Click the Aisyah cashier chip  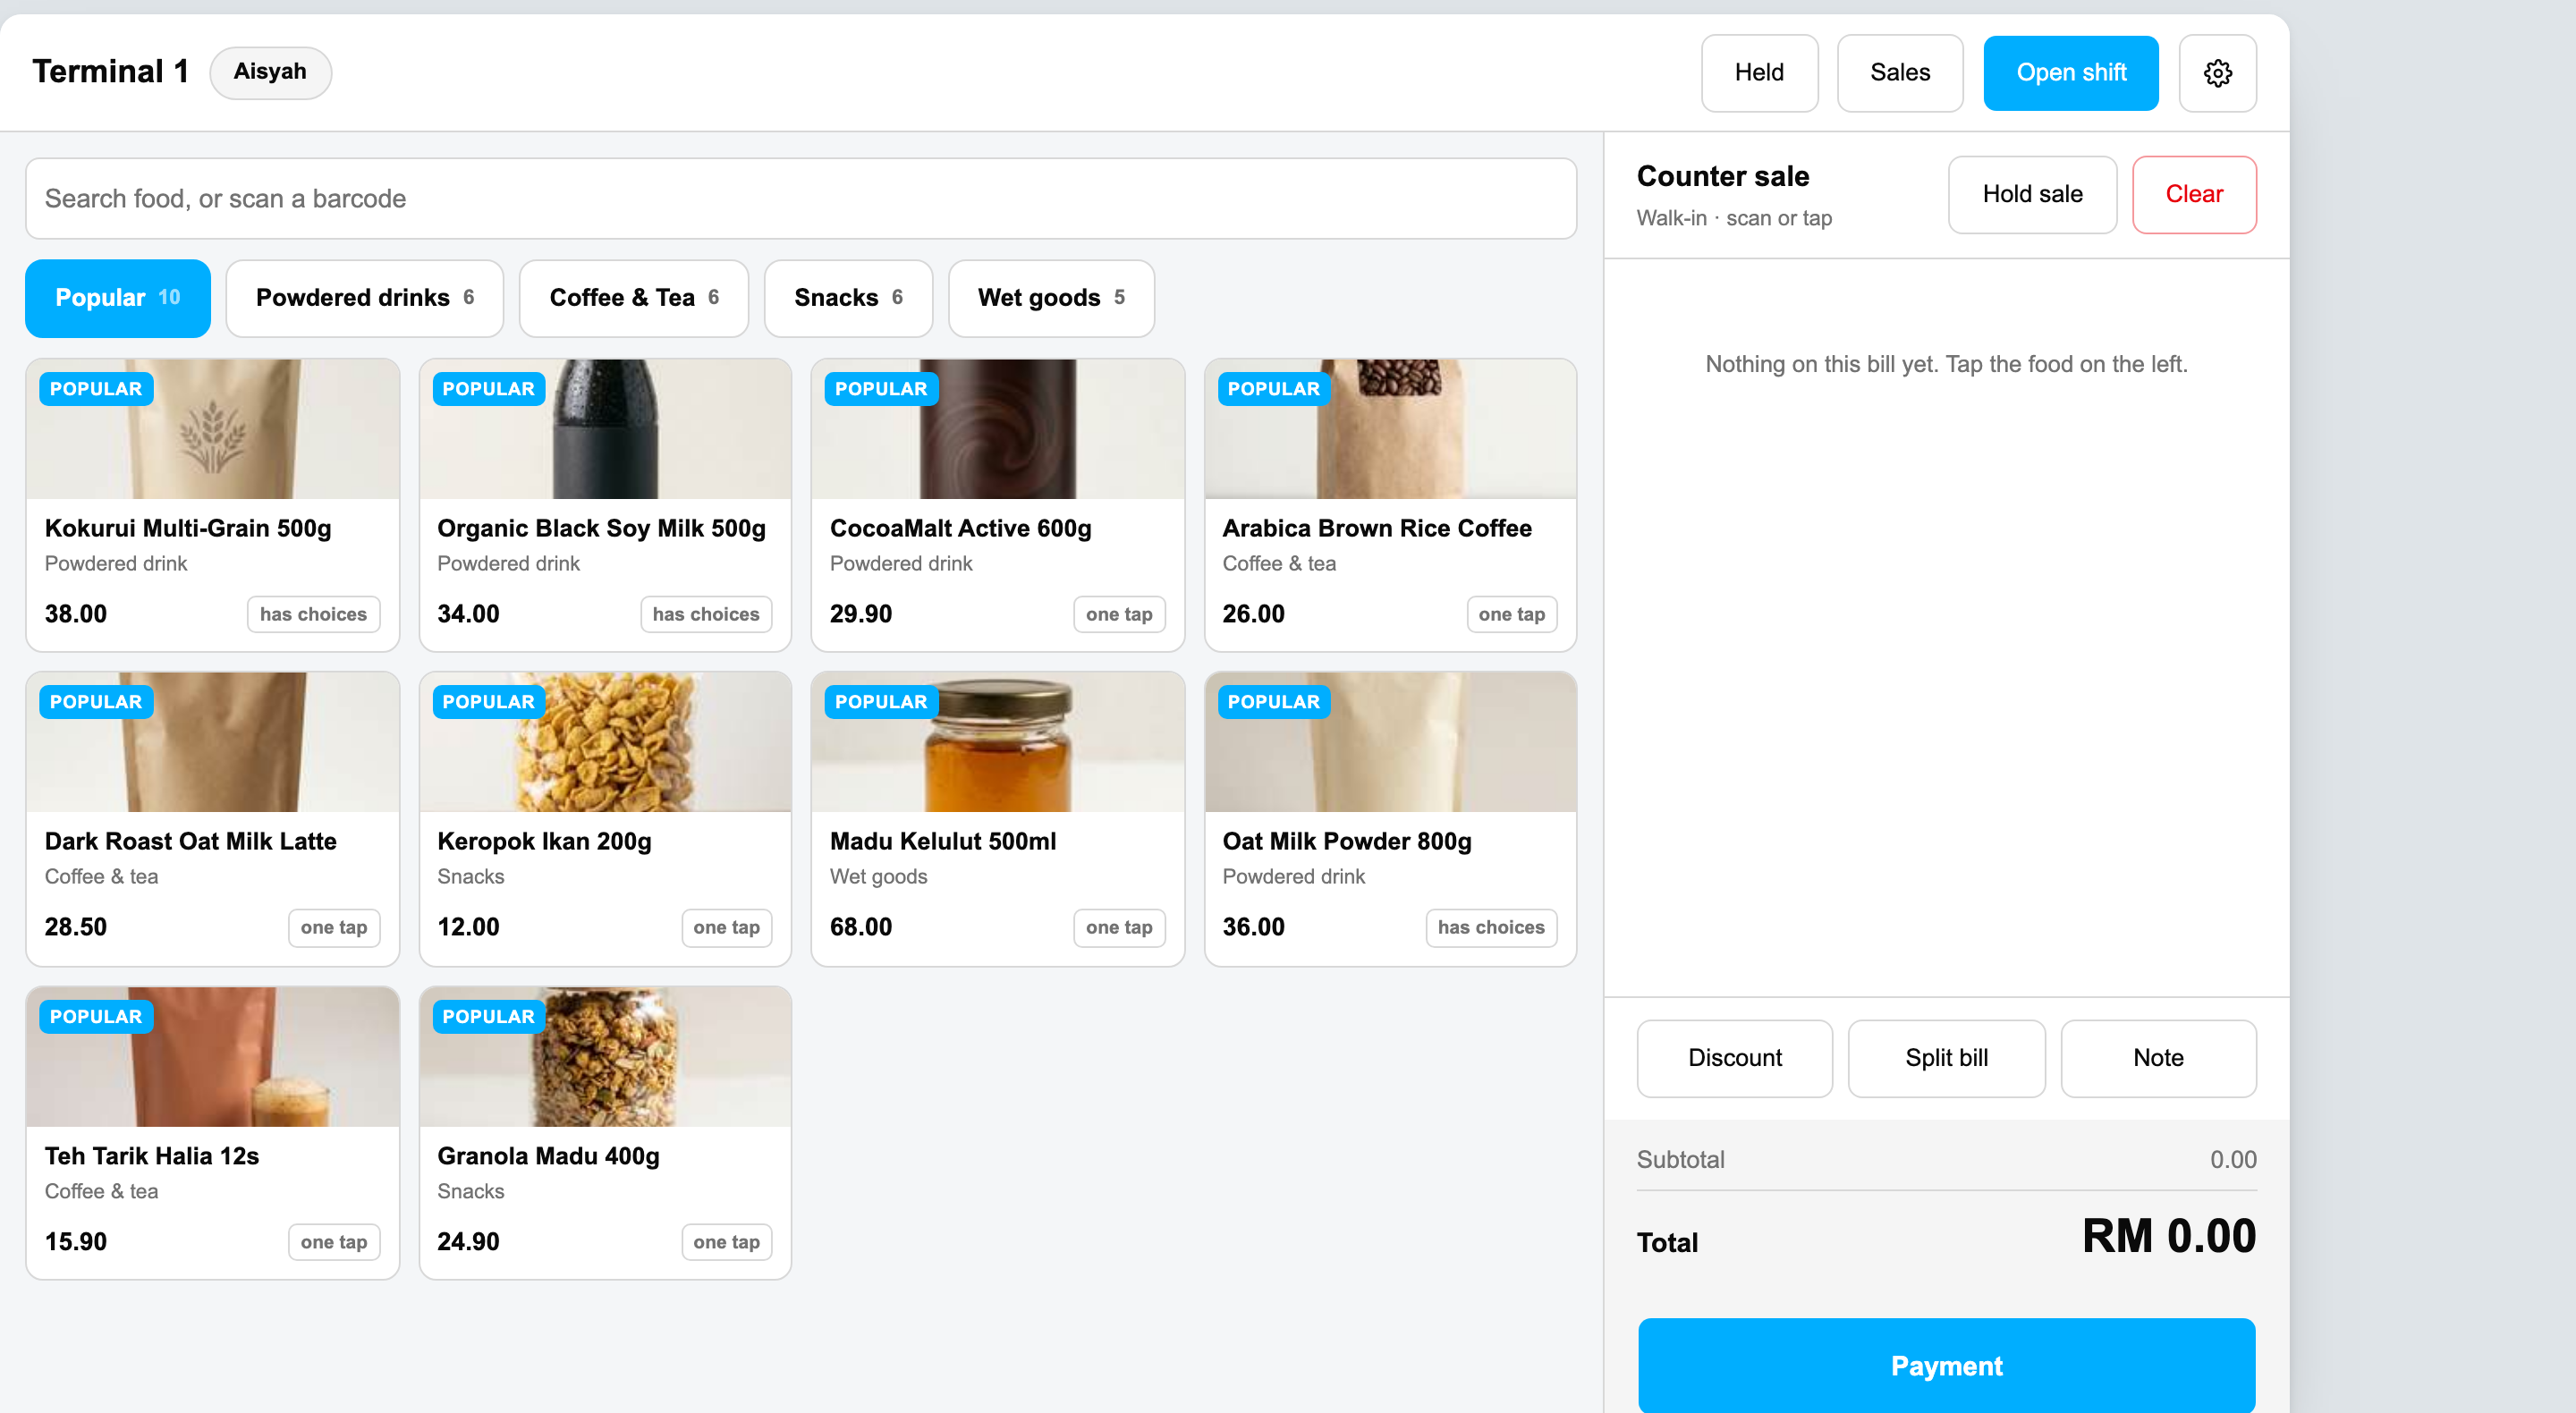(270, 72)
